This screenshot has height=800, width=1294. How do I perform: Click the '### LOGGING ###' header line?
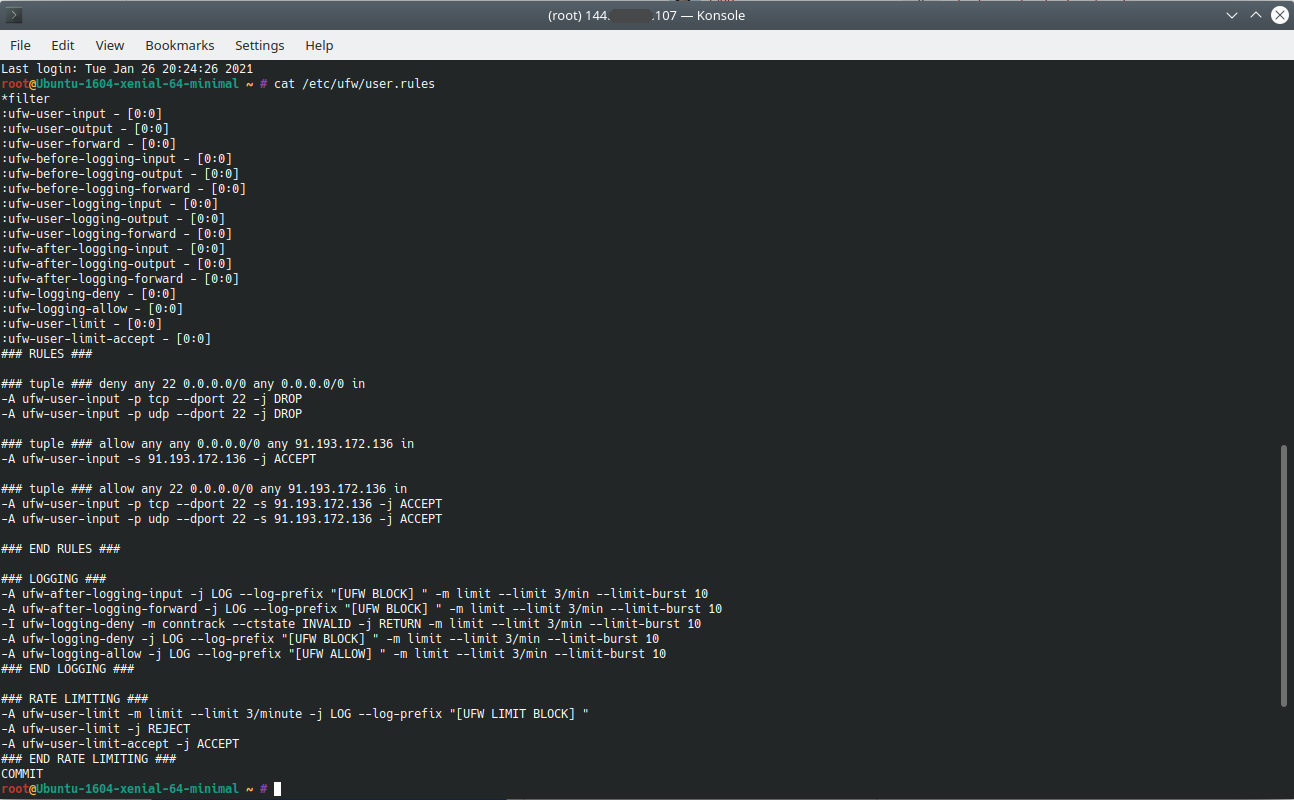[x=54, y=579]
